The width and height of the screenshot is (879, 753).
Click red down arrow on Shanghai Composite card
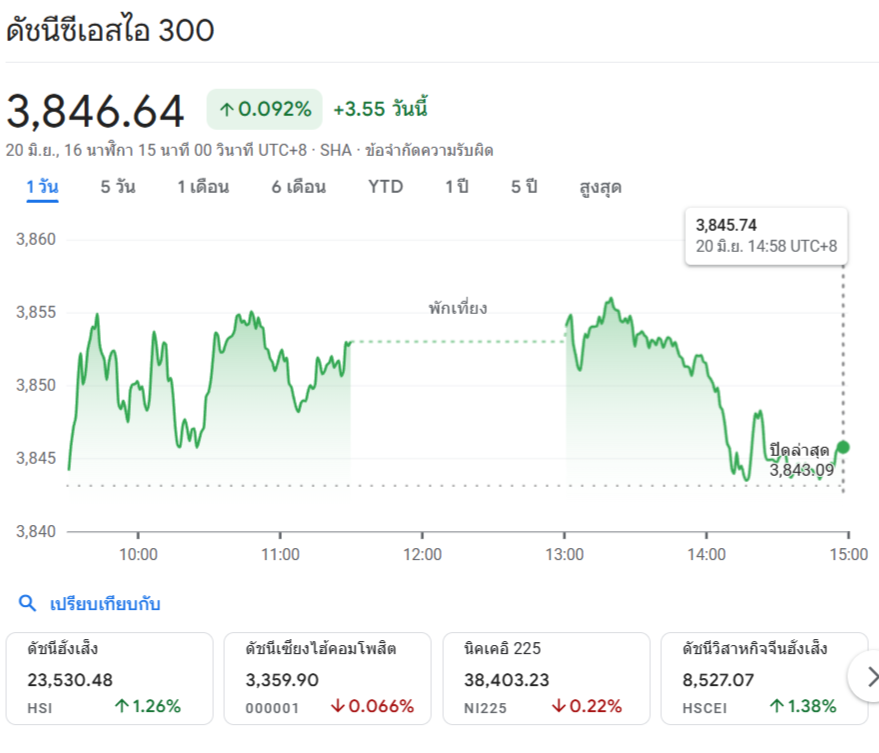[x=337, y=706]
